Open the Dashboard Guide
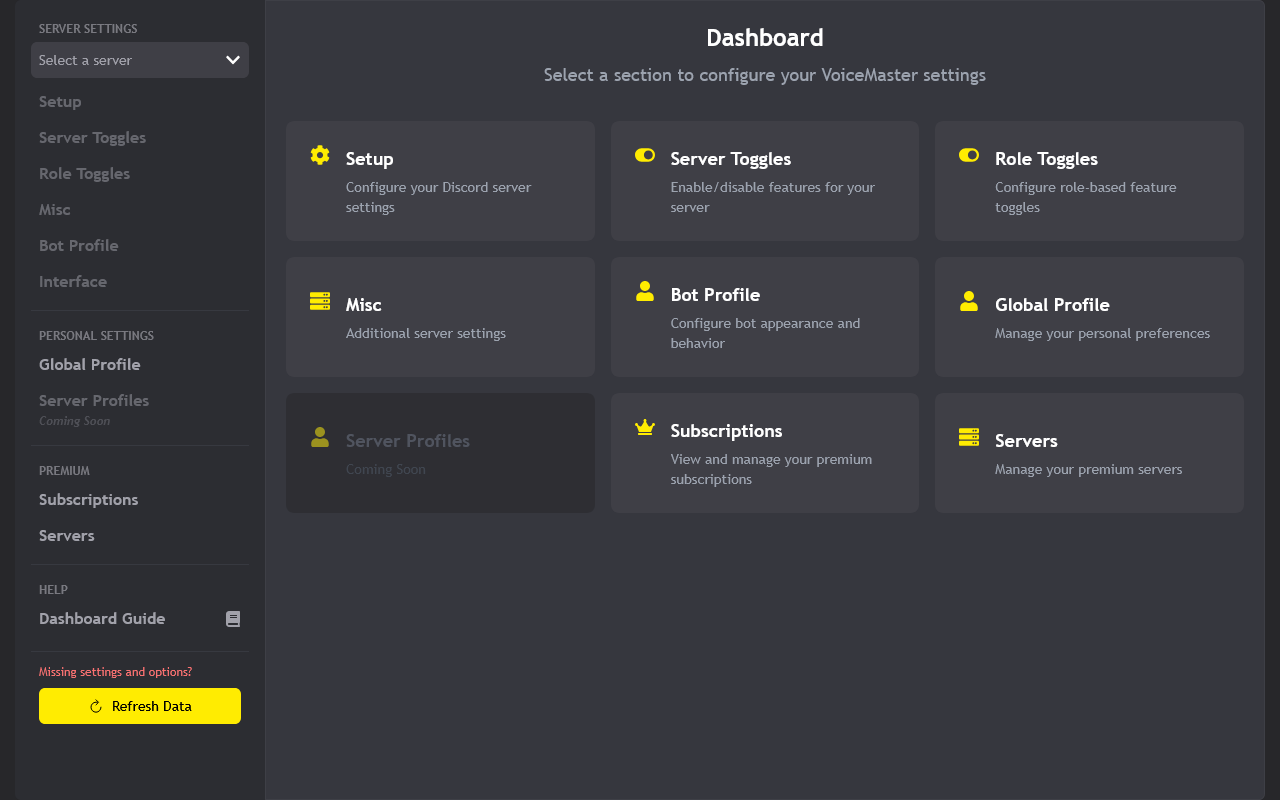The width and height of the screenshot is (1280, 800). coord(102,618)
